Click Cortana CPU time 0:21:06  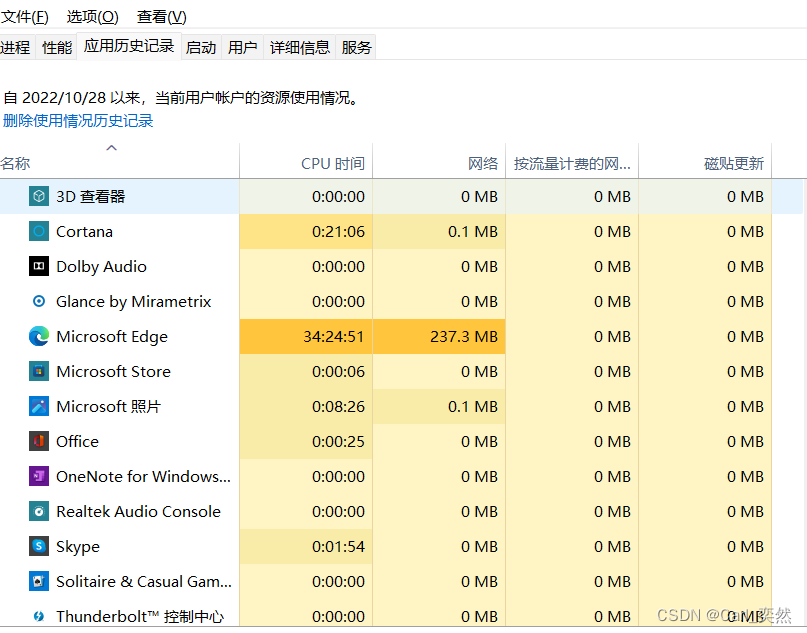click(338, 232)
